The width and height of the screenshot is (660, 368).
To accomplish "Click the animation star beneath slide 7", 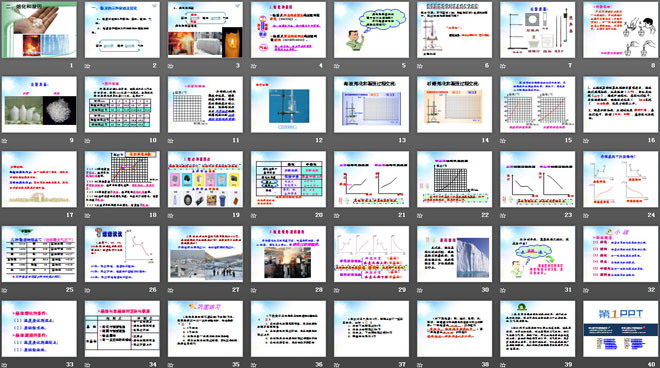I will pos(503,66).
